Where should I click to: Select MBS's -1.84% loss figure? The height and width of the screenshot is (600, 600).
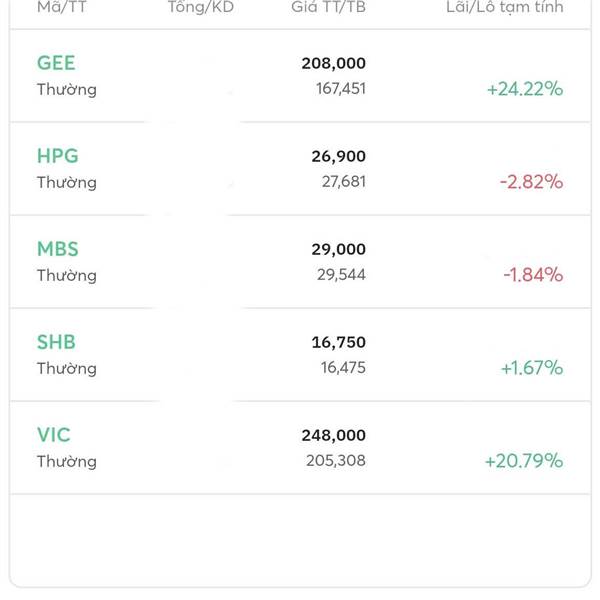click(x=533, y=275)
